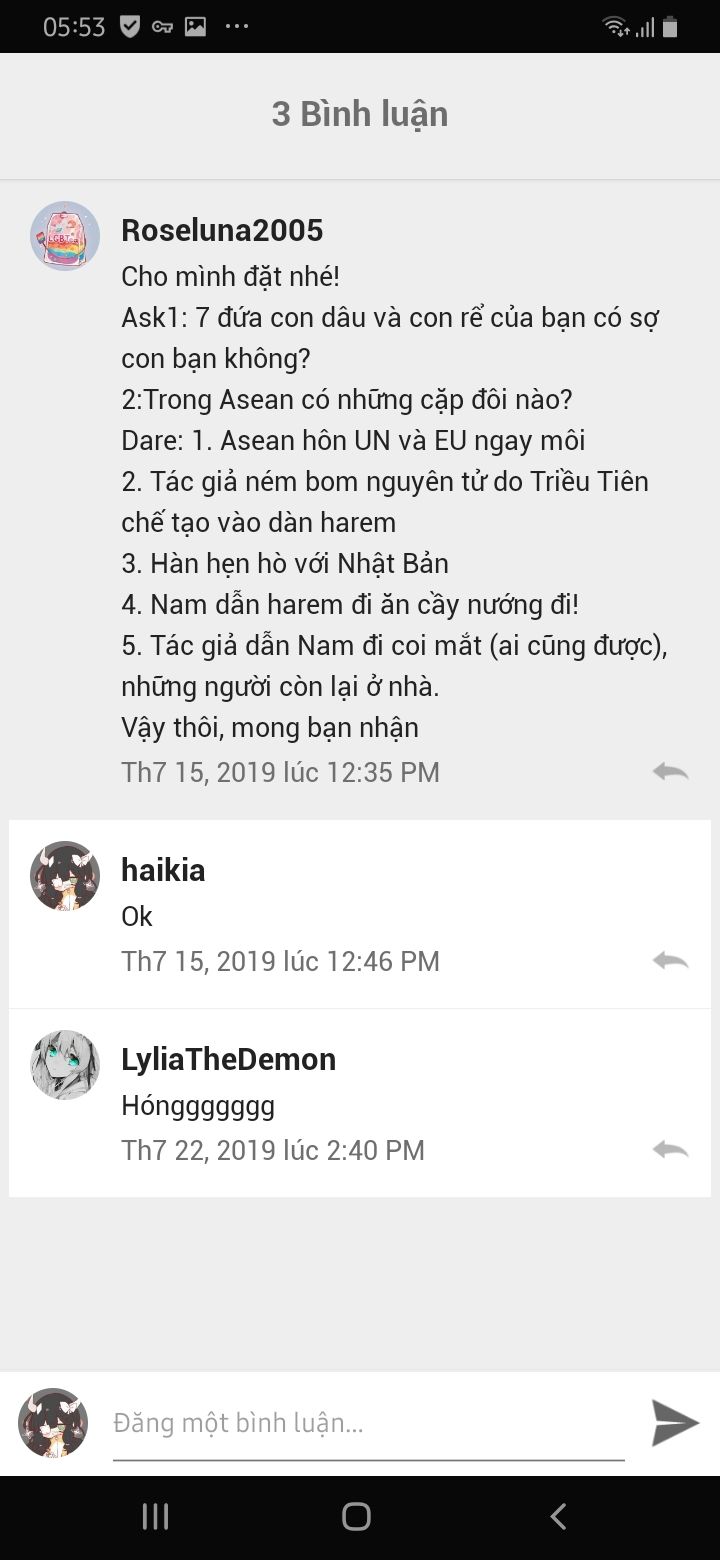Tap the shield icon in the status bar
Screen dimensions: 720x1560
tap(129, 27)
